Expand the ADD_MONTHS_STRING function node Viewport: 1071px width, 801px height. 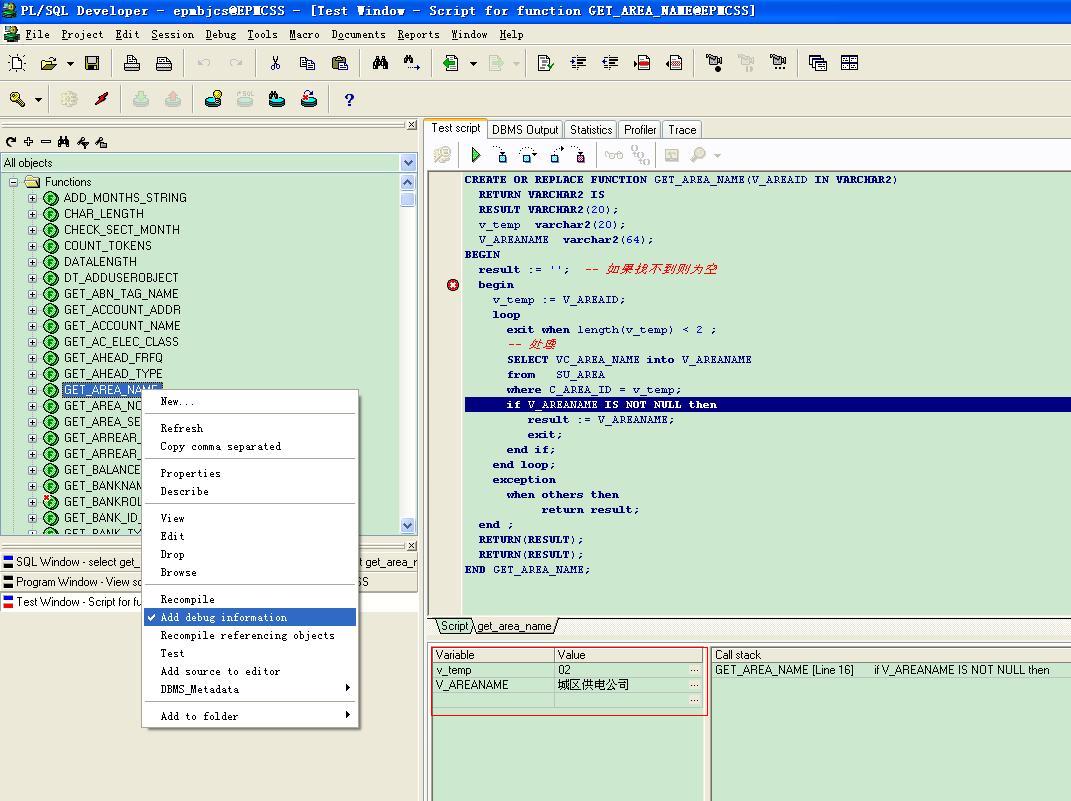(32, 198)
